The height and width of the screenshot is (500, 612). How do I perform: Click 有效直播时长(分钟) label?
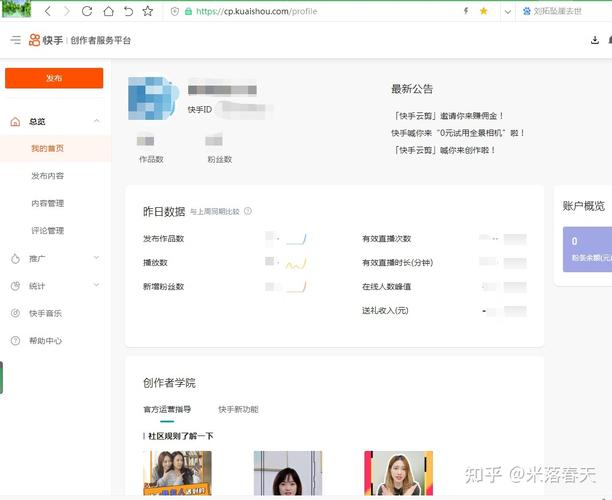[x=397, y=263]
